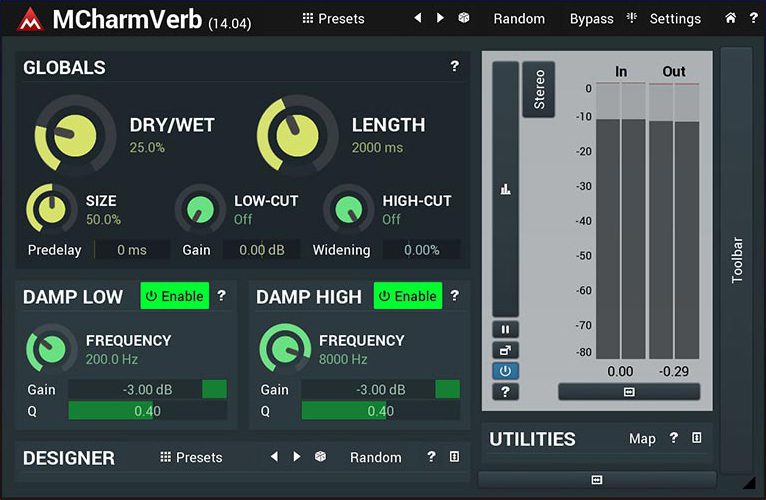Click the Predelay value field

pos(131,250)
